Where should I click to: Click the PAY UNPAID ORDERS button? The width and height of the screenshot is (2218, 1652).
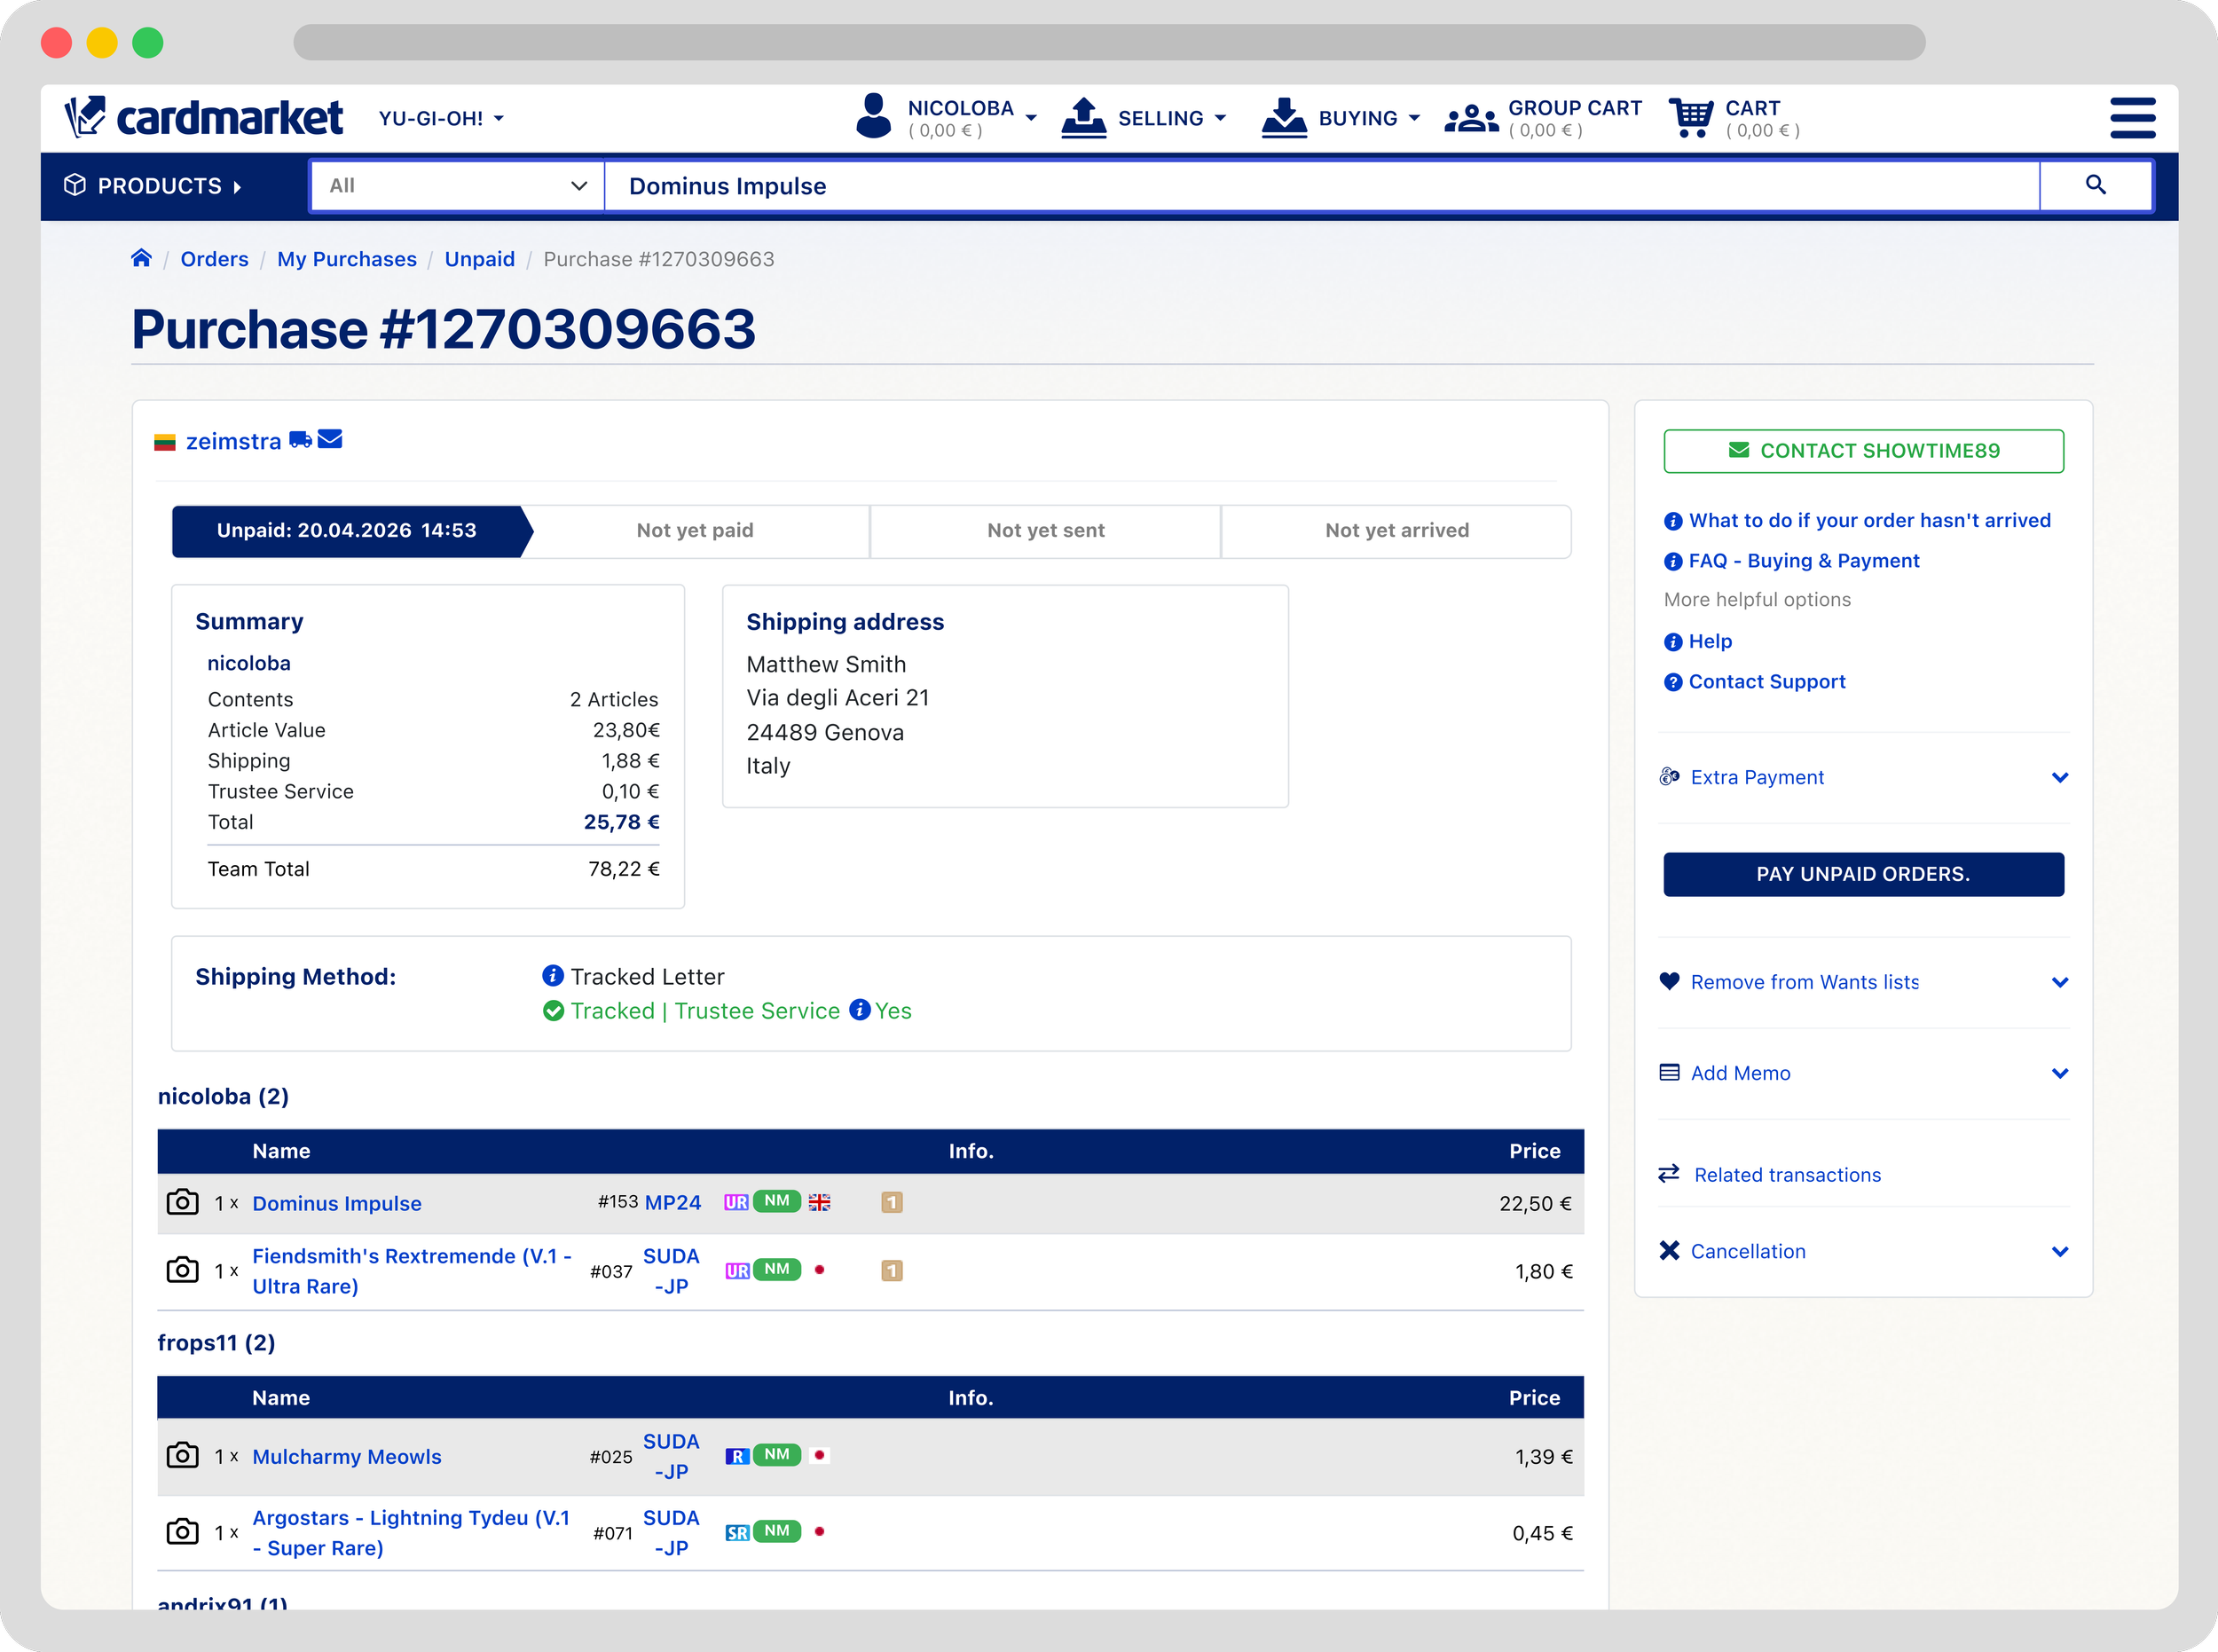pyautogui.click(x=1862, y=874)
